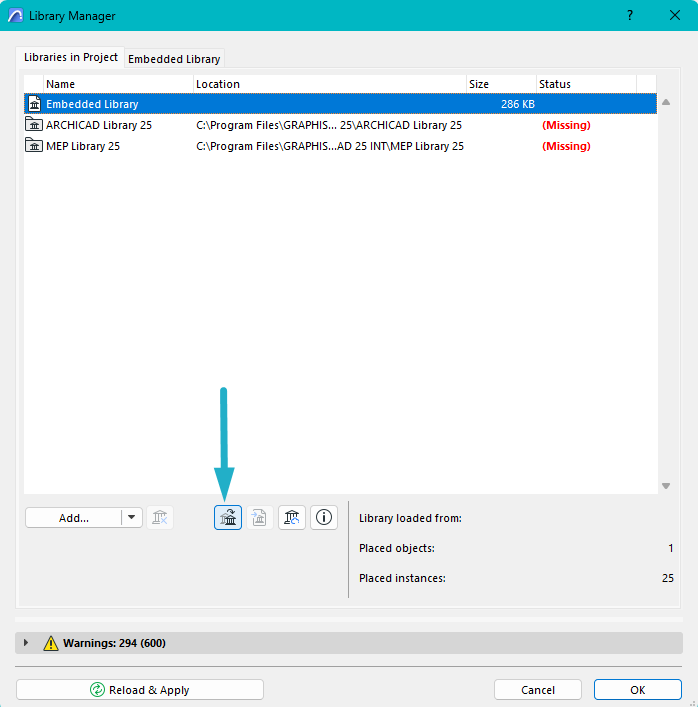Viewport: 698px width, 707px height.
Task: Click the refresh libraries icon button
Action: click(292, 517)
